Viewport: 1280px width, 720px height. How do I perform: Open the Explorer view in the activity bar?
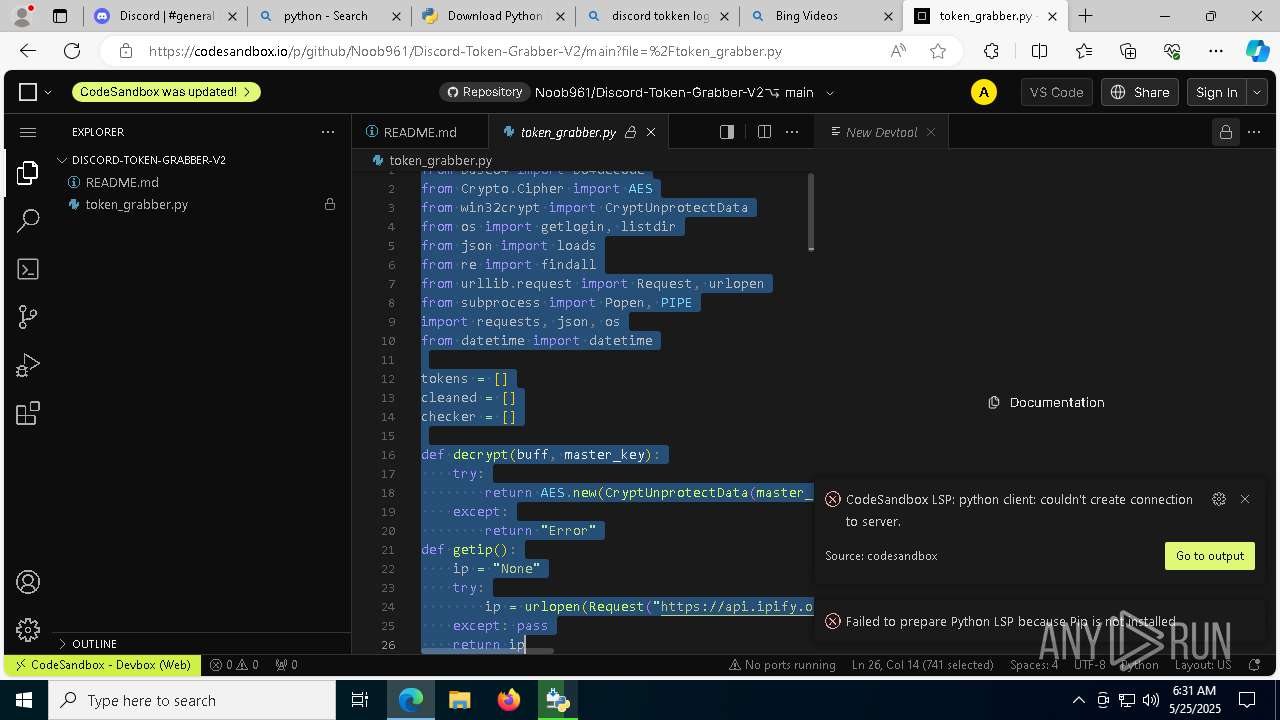(x=28, y=172)
